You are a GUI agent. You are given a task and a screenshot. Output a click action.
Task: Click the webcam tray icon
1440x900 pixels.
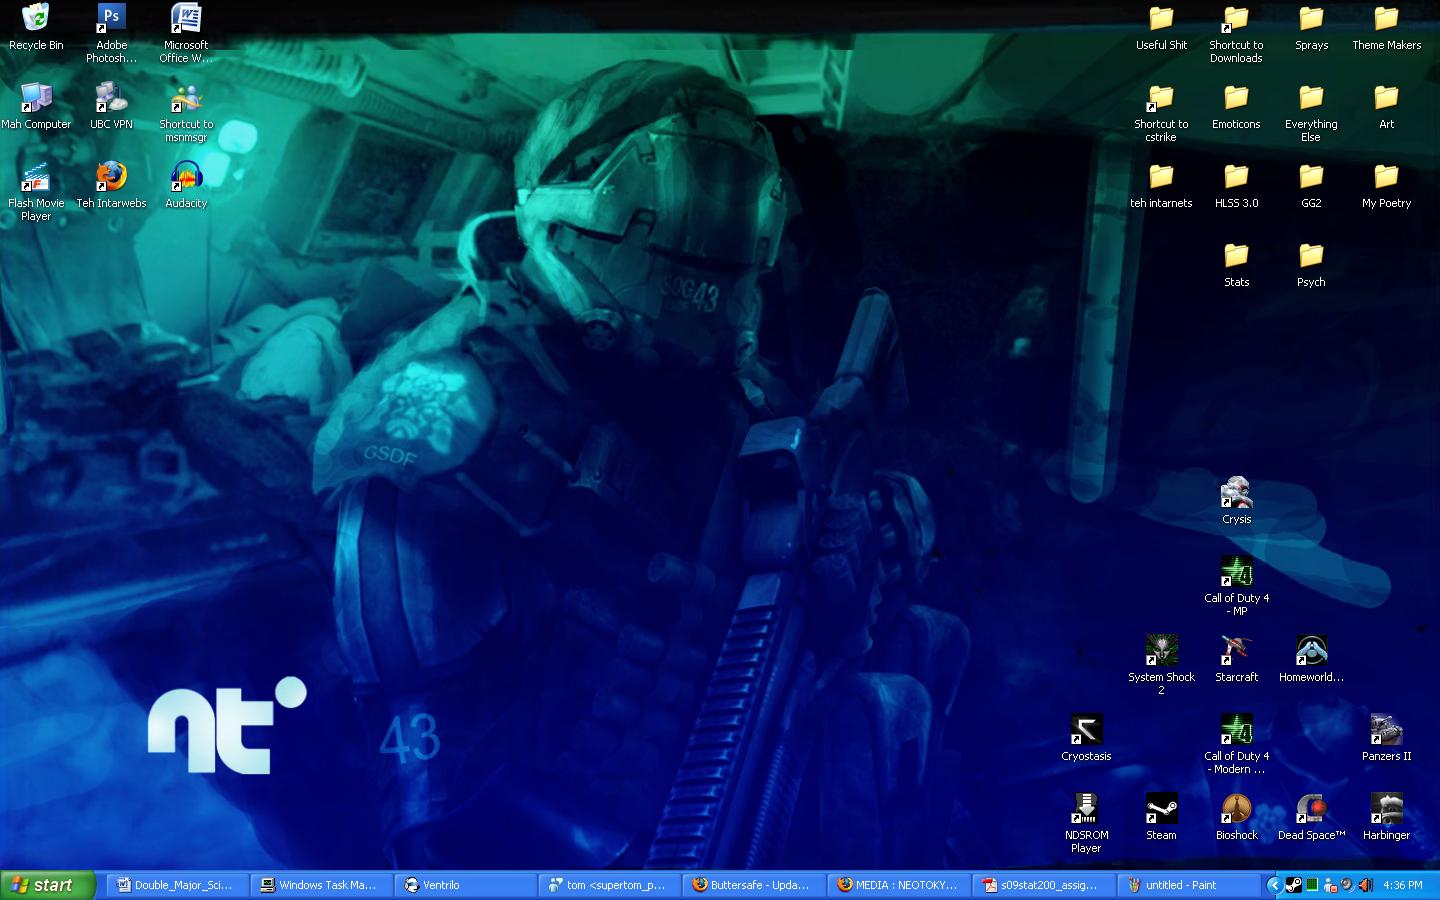coord(1348,885)
